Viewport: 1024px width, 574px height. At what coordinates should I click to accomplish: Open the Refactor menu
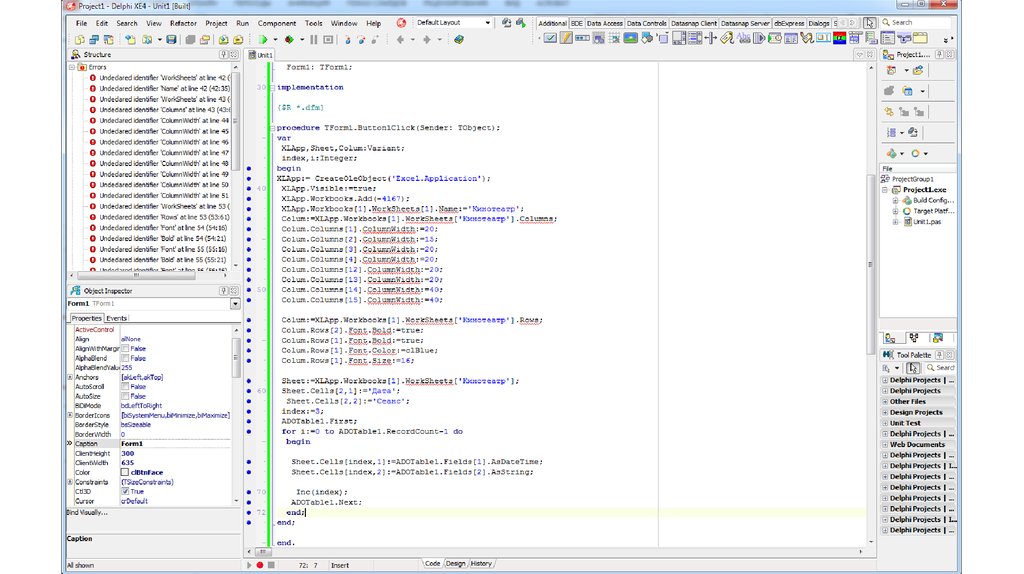point(183,22)
